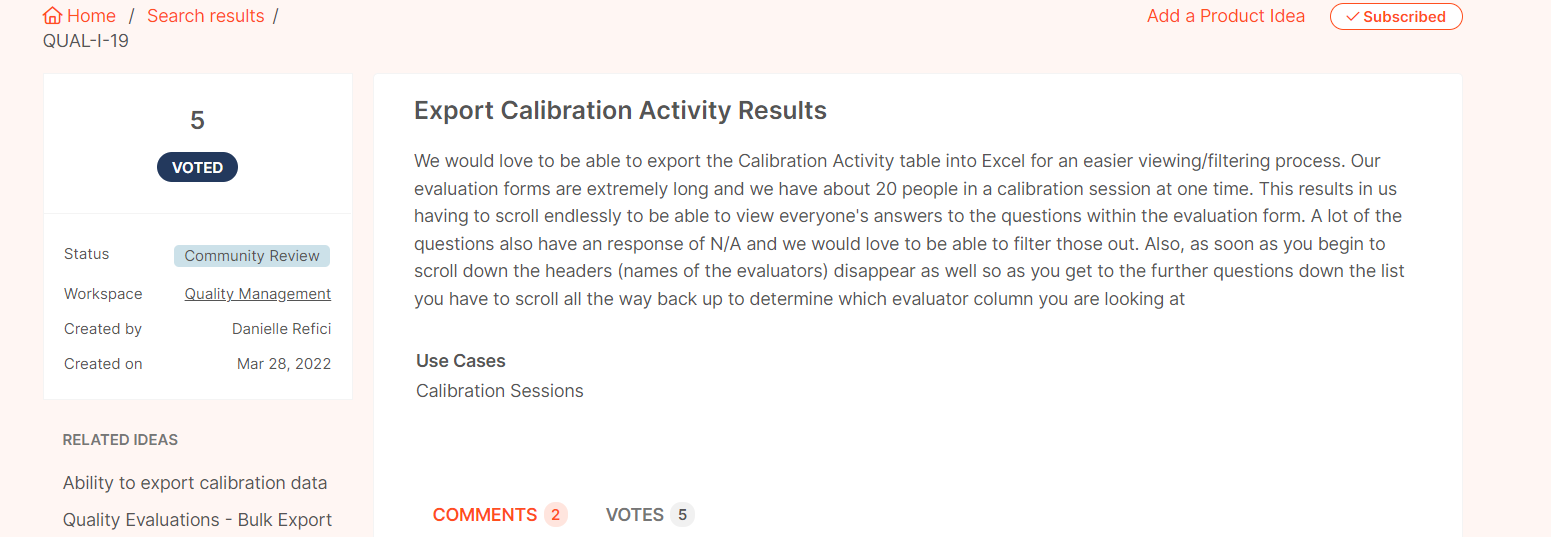Click the Community Review status badge
The height and width of the screenshot is (537, 1551).
click(x=251, y=256)
